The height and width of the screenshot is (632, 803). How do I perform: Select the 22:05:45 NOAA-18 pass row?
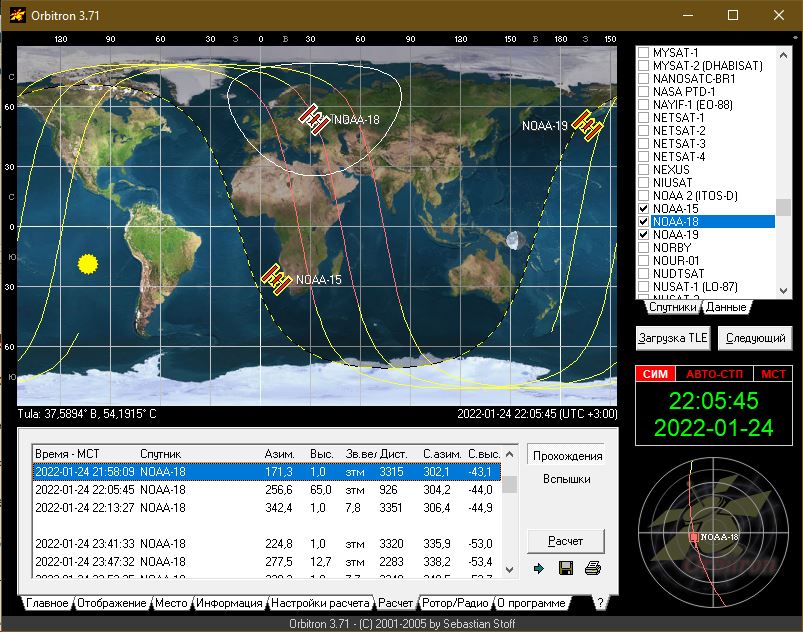tap(267, 490)
